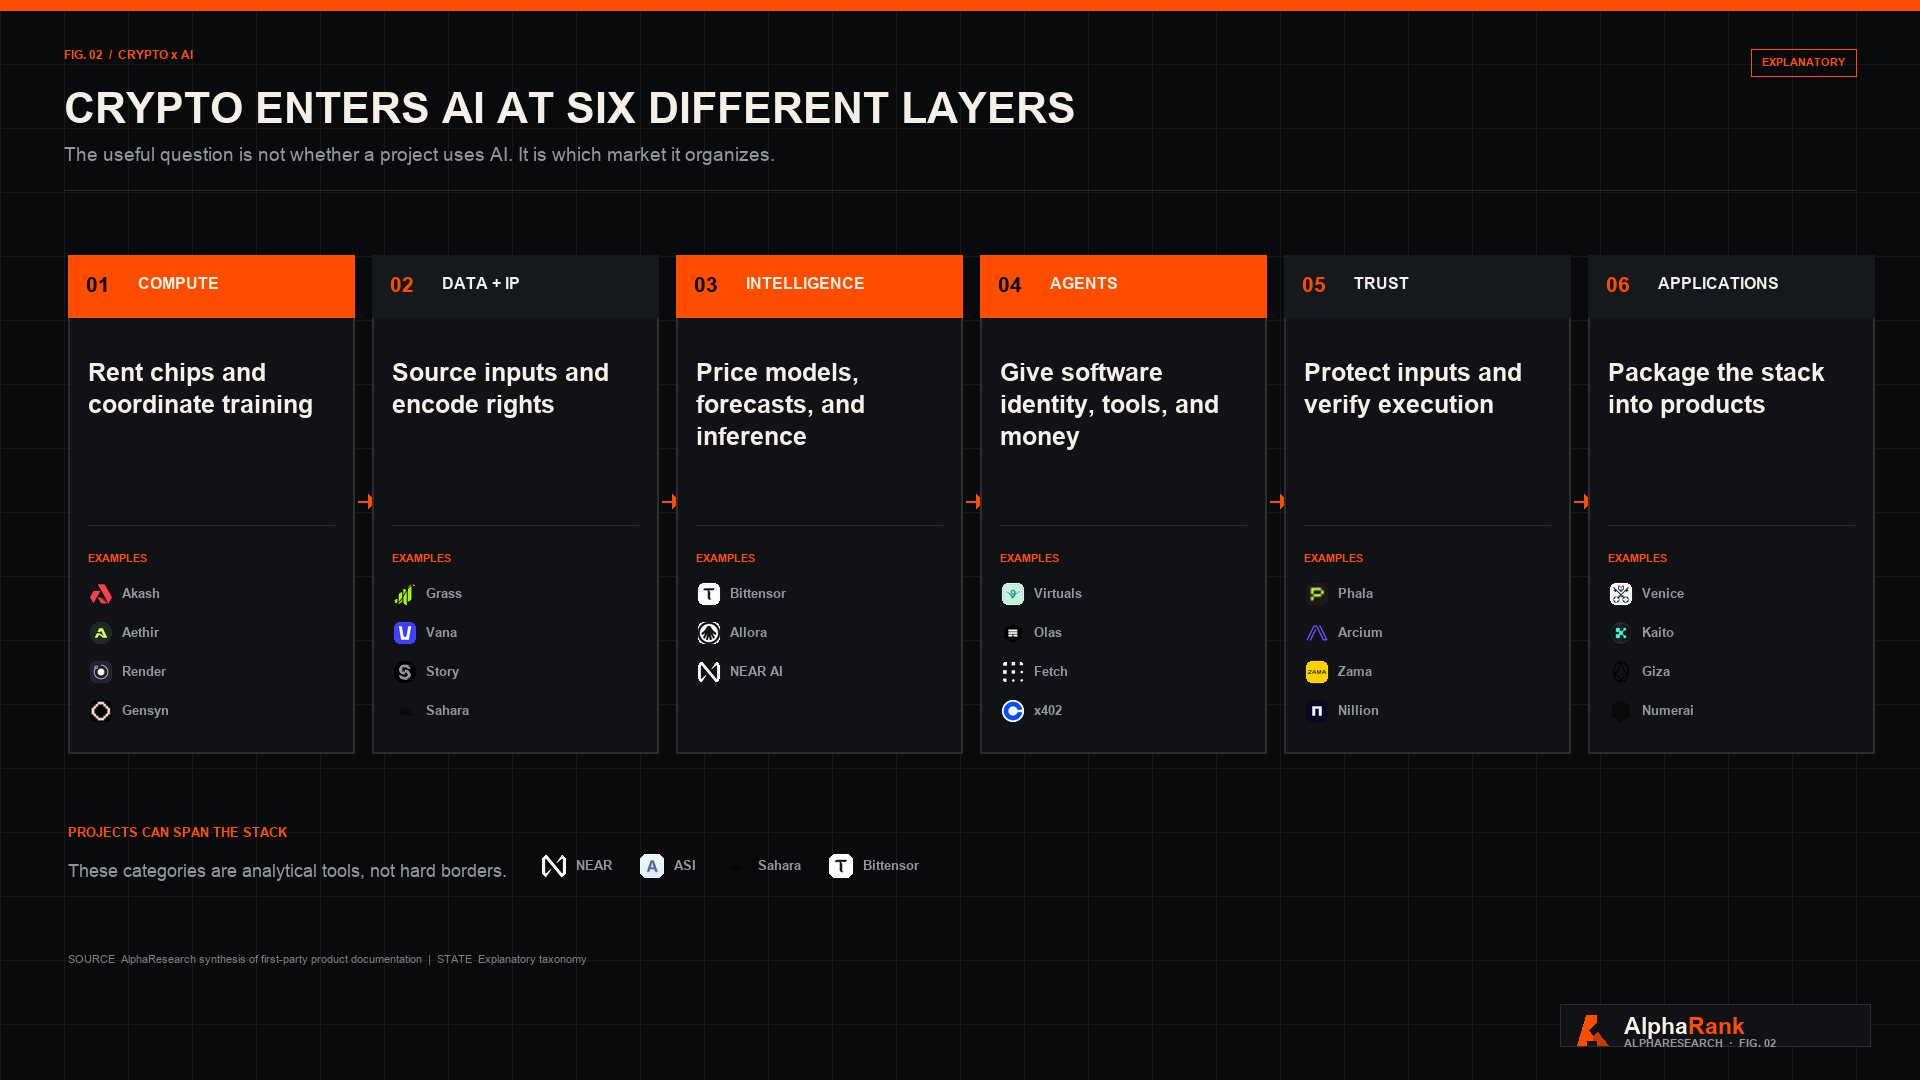Click the ASI logo icon
This screenshot has height=1080, width=1920.
tap(652, 866)
